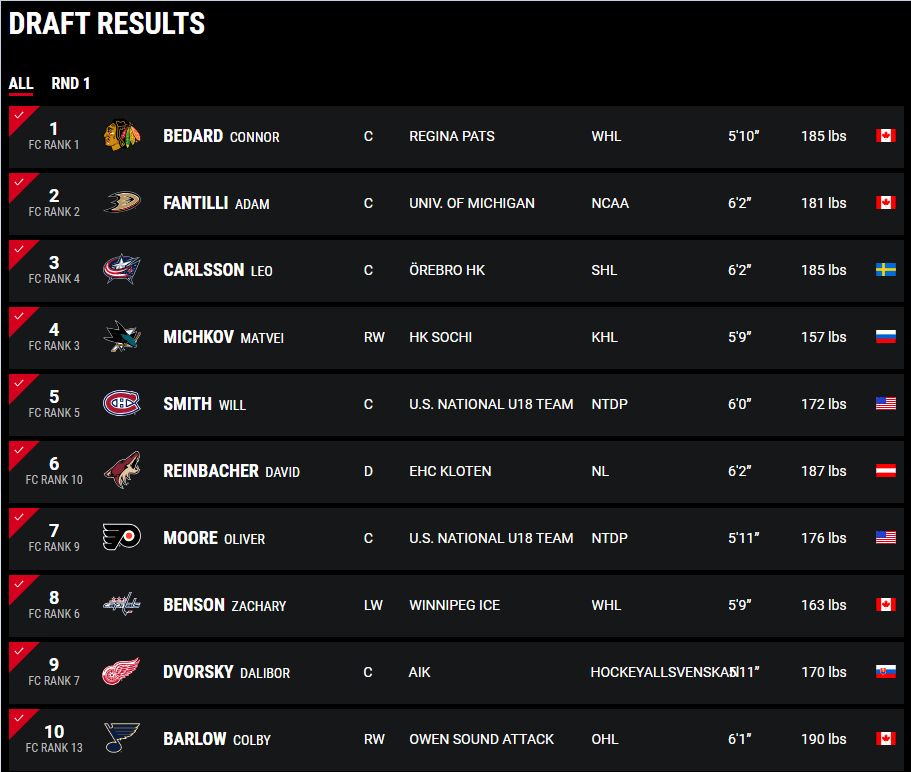Toggle the red checkmark on pick 10
This screenshot has height=772, width=911.
[19, 718]
